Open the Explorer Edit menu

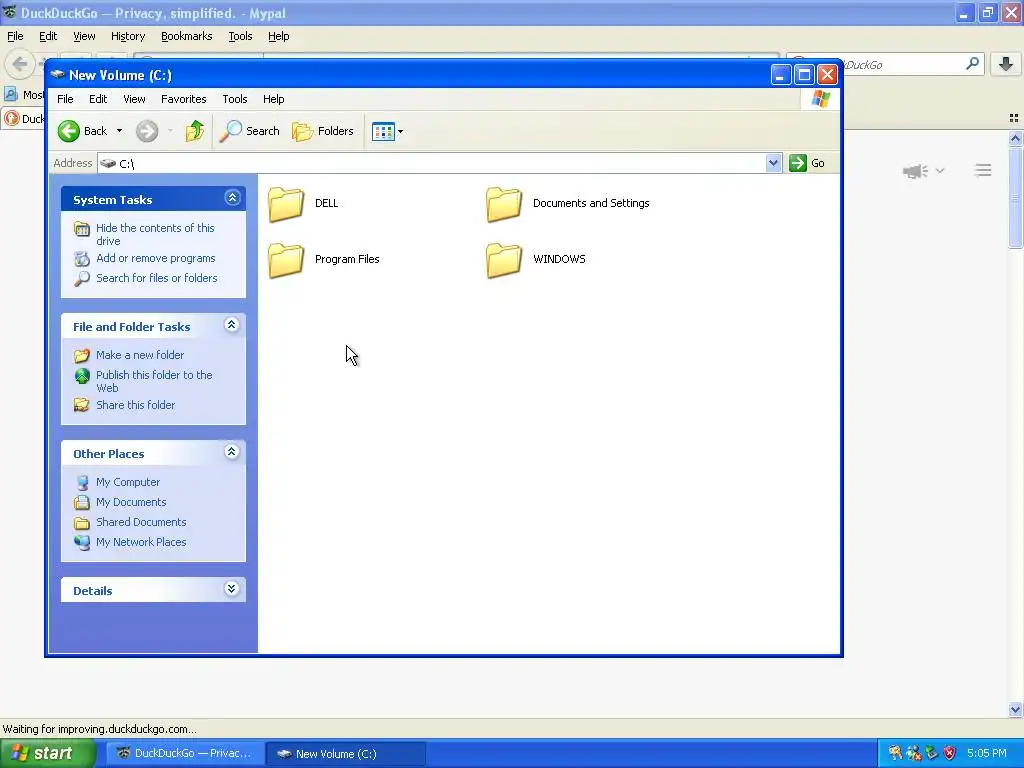click(98, 99)
